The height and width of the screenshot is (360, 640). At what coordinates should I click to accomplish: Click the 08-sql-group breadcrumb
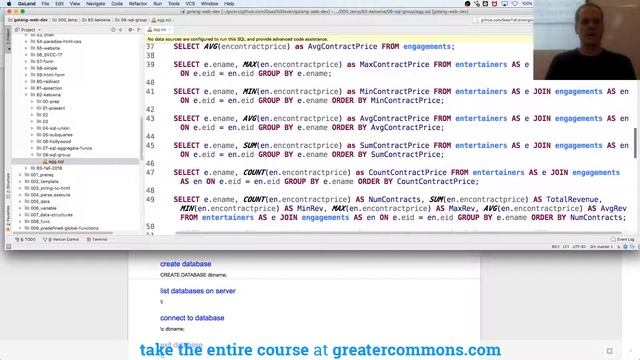tap(131, 20)
